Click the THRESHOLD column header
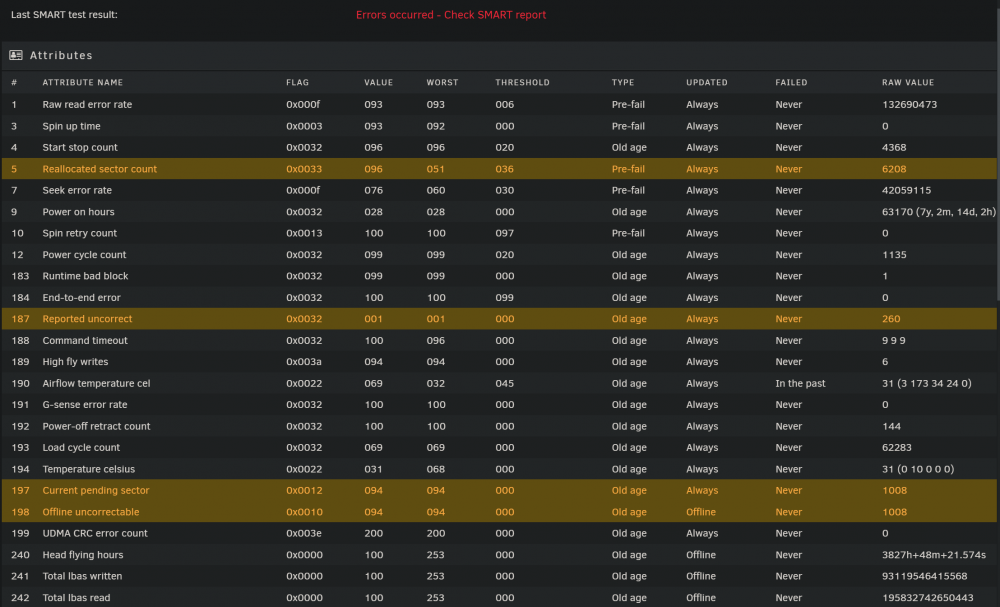Screen dimensions: 1000x607 click(522, 82)
